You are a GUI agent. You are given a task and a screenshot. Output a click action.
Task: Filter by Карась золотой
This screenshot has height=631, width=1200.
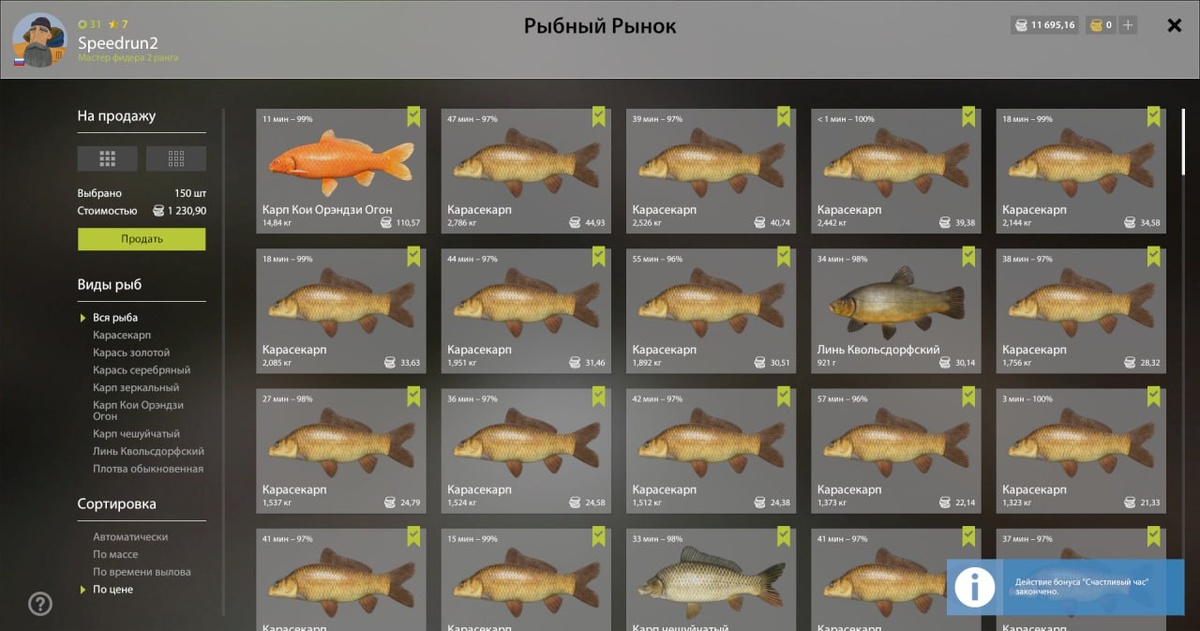tap(131, 353)
